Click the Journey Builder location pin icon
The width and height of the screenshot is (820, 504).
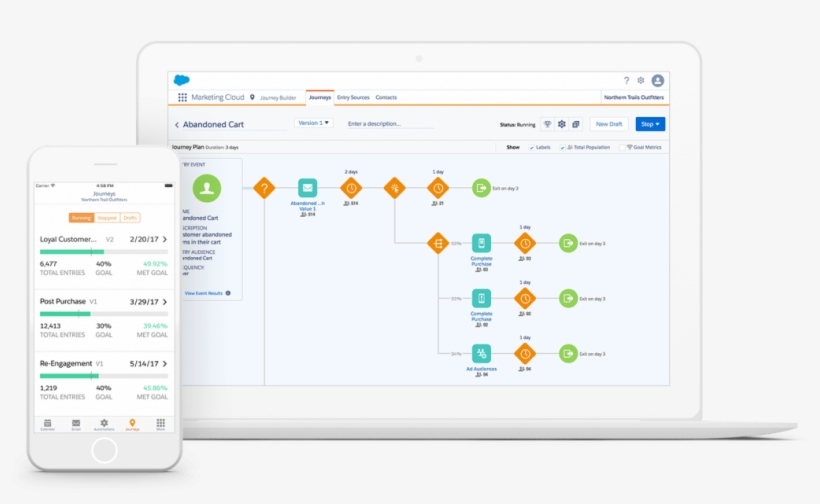[252, 97]
